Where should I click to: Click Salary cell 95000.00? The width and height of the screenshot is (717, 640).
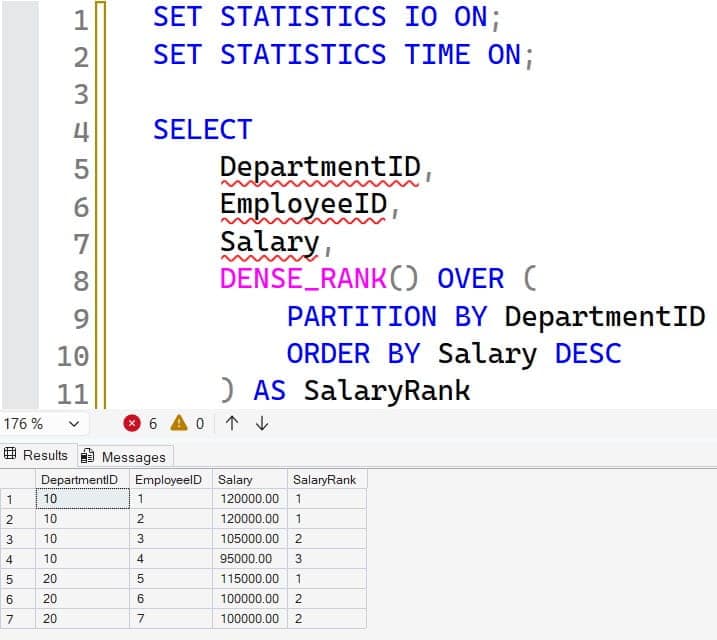click(250, 559)
